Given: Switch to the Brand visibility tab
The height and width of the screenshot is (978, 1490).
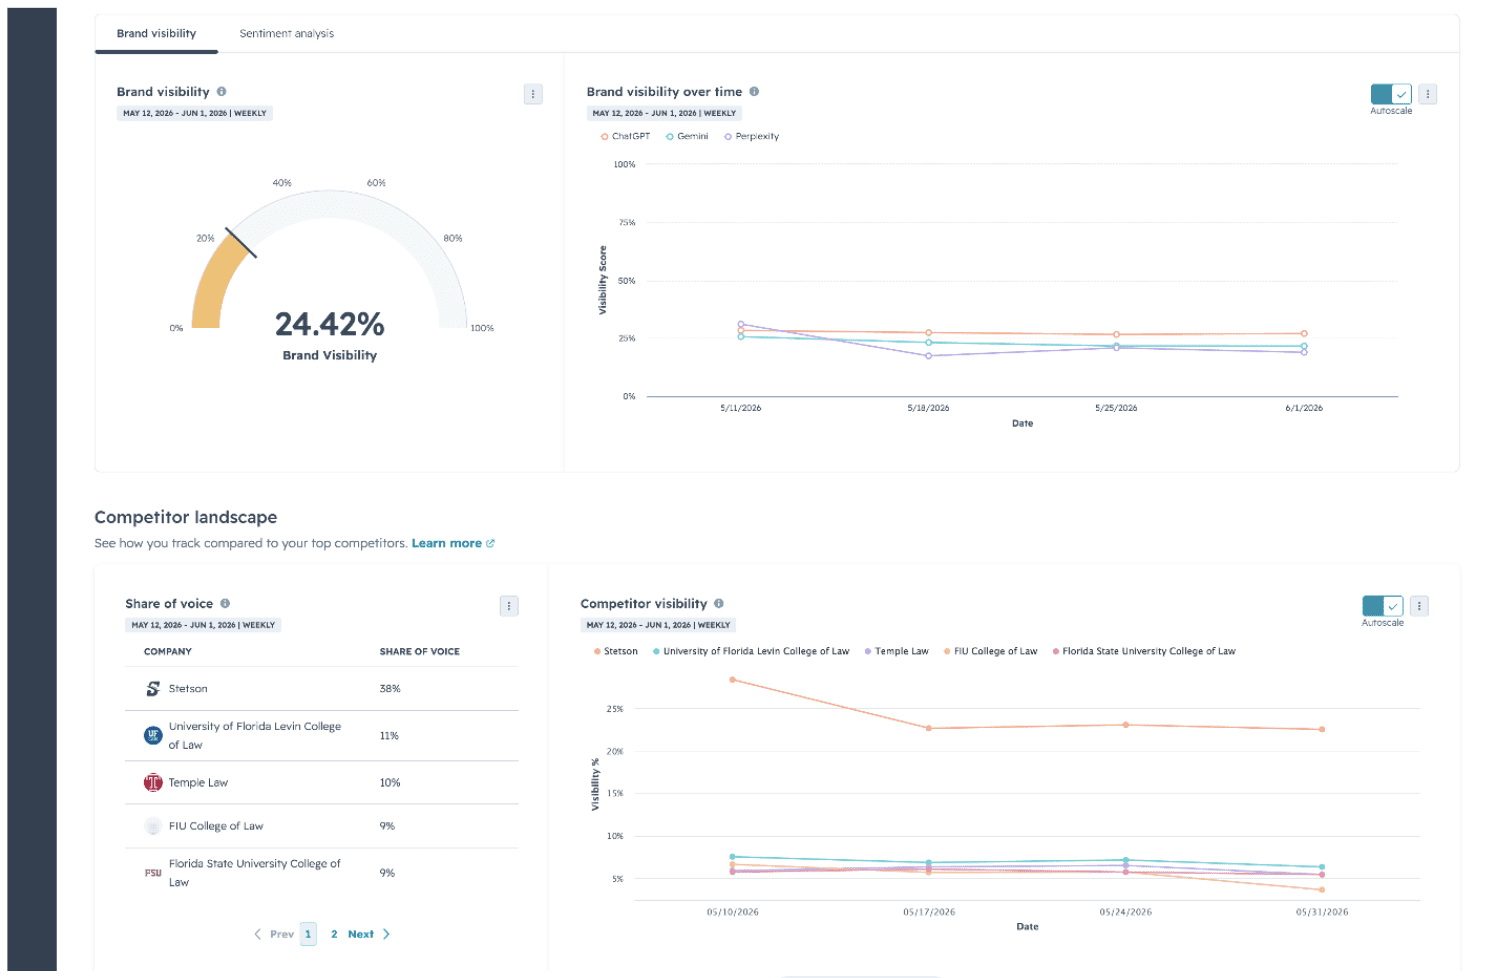Looking at the screenshot, I should click(156, 33).
